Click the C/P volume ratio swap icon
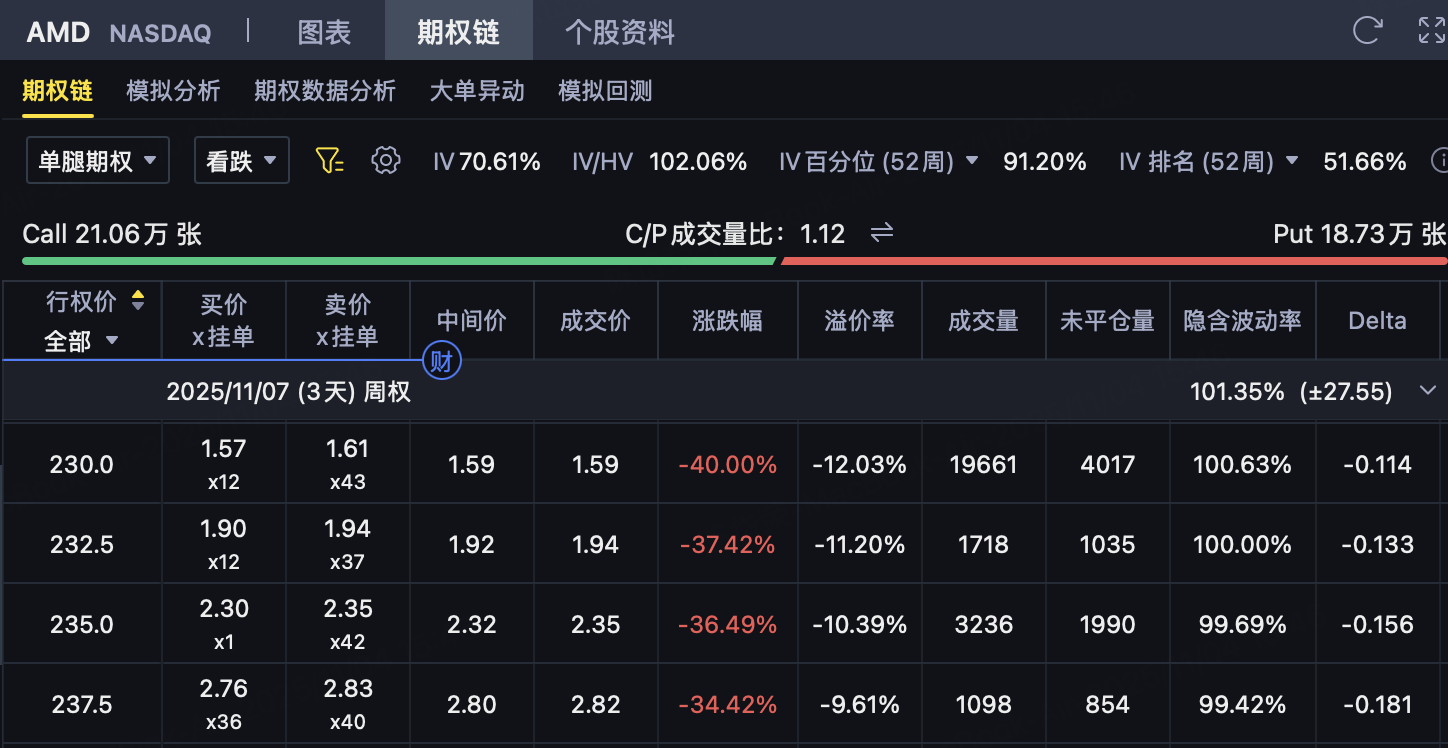Image resolution: width=1448 pixels, height=748 pixels. [881, 234]
